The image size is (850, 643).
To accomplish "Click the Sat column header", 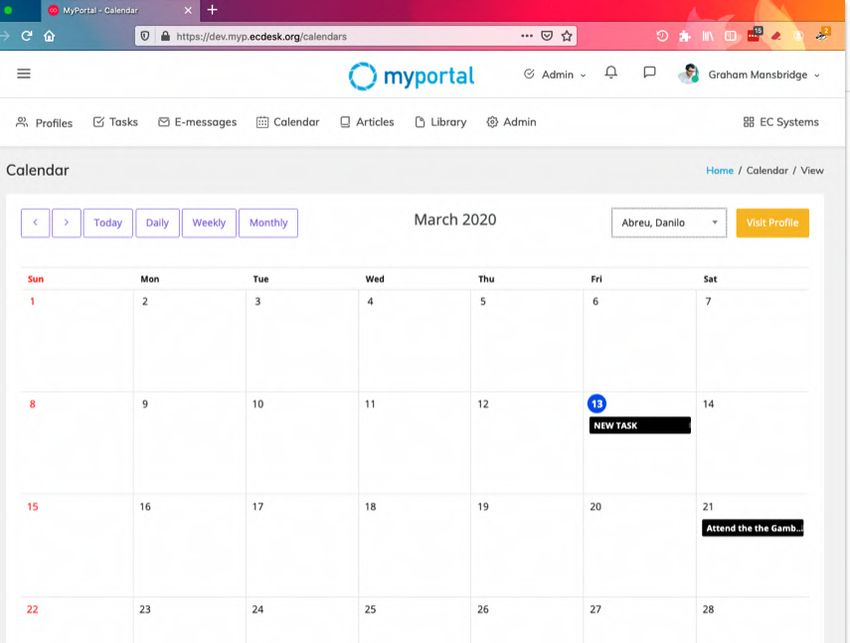I will (710, 279).
